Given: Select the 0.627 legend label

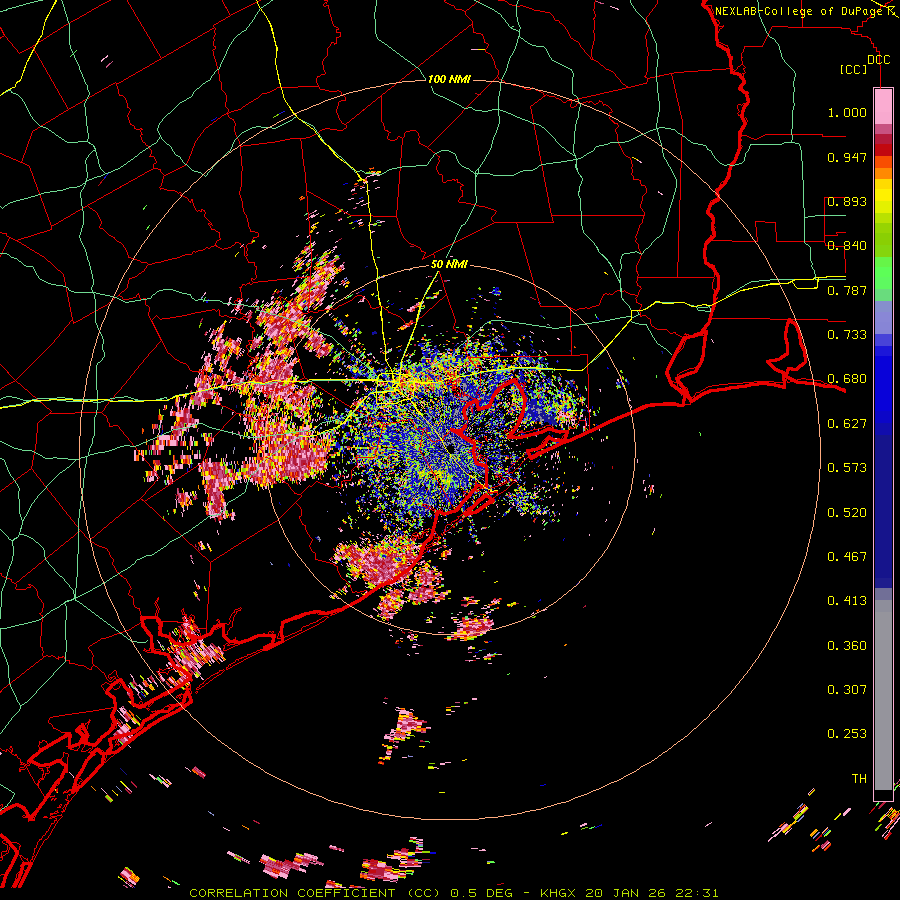Looking at the screenshot, I should [x=847, y=424].
